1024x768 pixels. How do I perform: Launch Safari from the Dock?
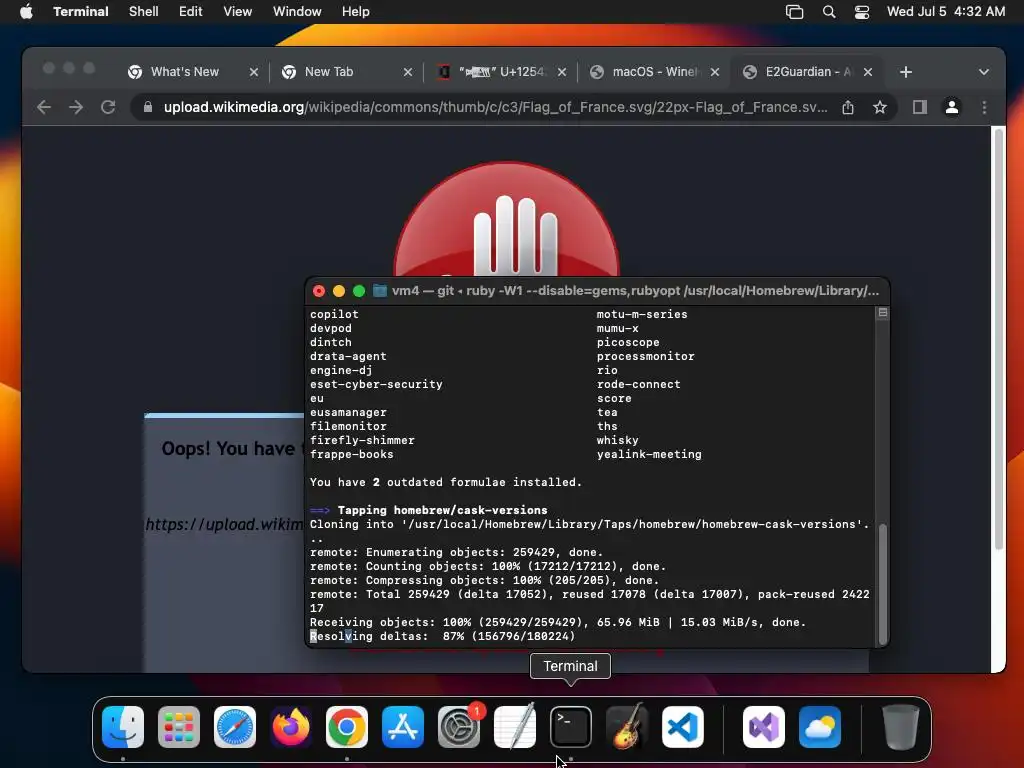click(x=235, y=727)
